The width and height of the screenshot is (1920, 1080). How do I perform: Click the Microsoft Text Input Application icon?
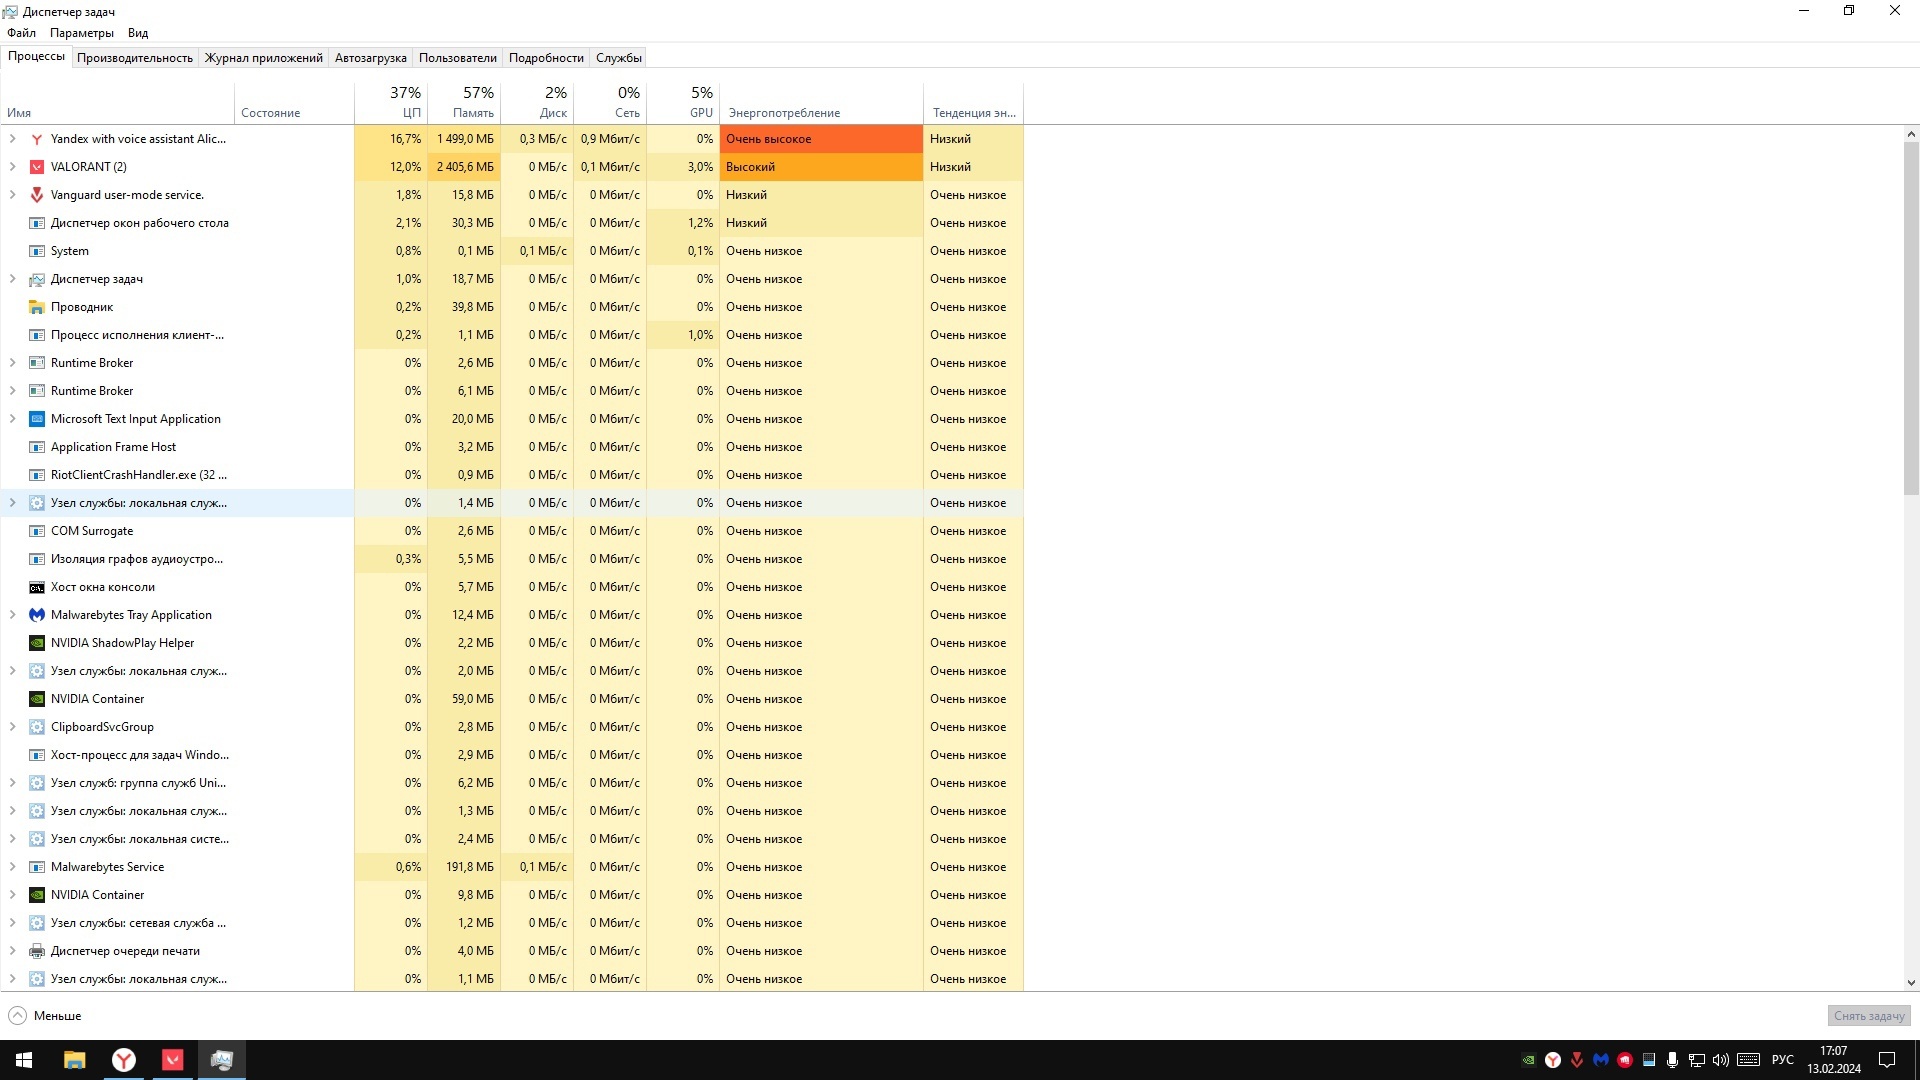[37, 419]
